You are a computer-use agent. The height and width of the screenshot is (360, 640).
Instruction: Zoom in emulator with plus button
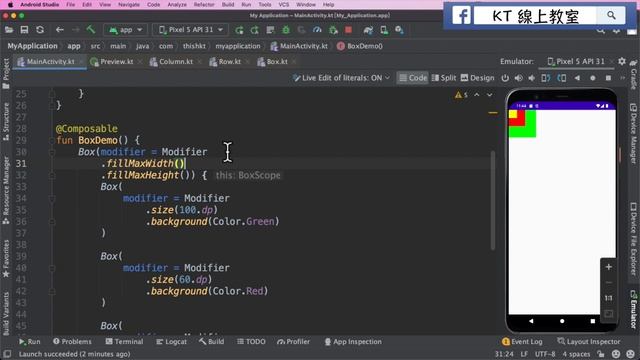pyautogui.click(x=609, y=267)
